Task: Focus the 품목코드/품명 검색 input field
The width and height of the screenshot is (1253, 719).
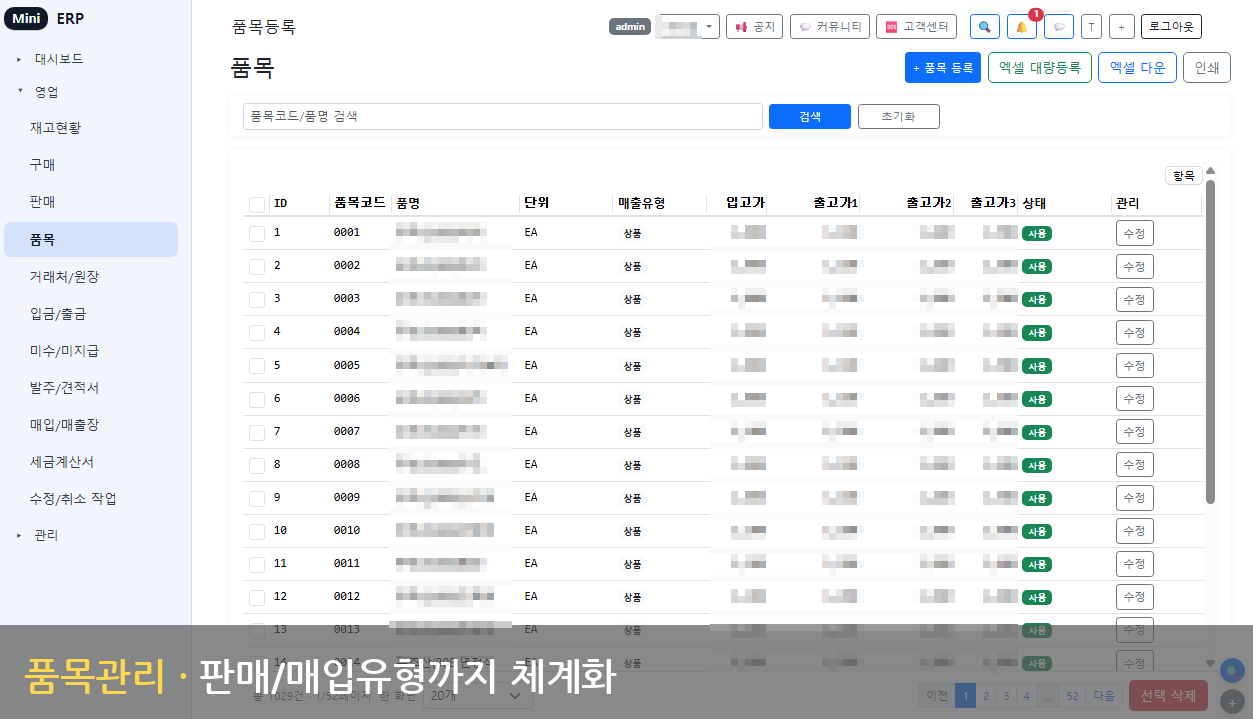Action: point(503,116)
